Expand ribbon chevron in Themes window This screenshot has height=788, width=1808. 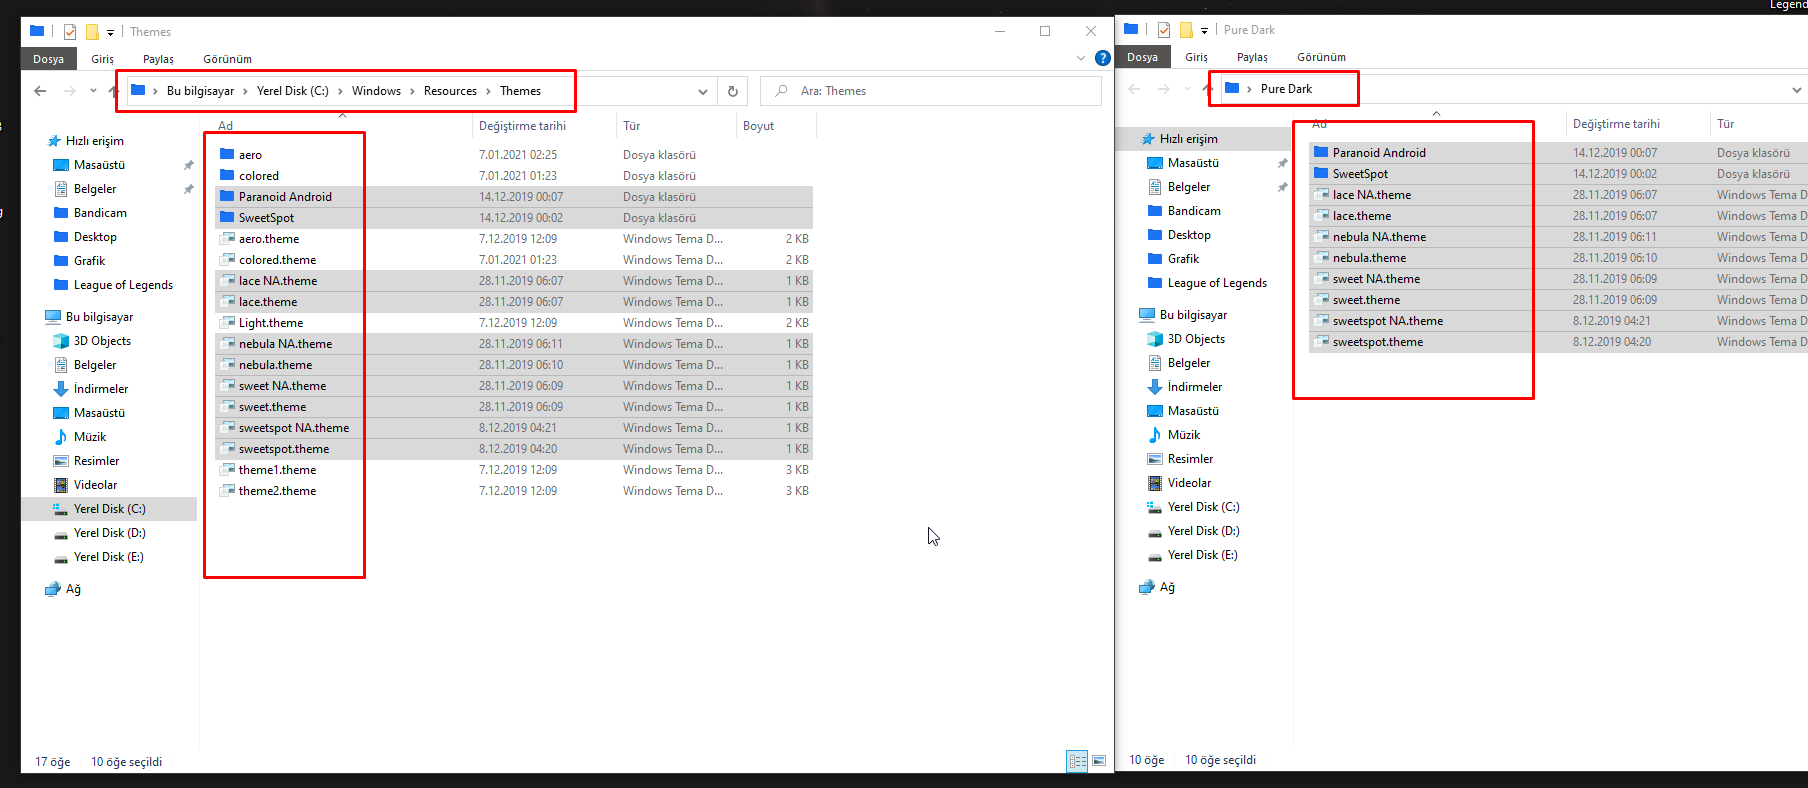pyautogui.click(x=1080, y=58)
